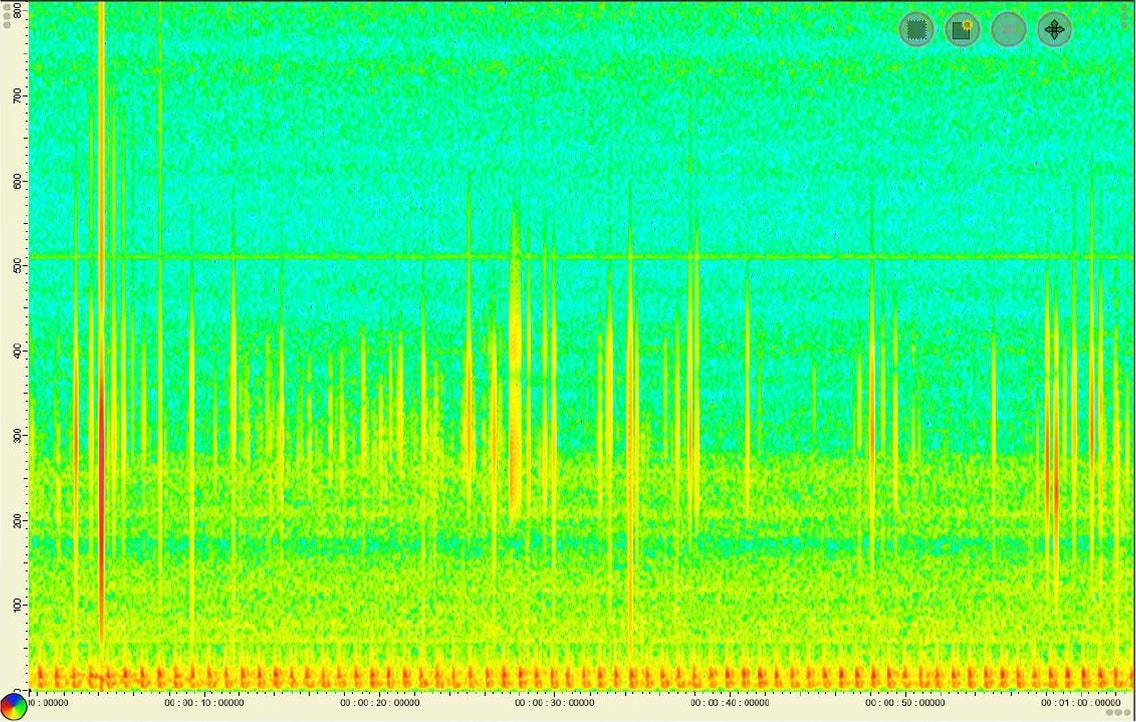
Task: Click the 500 mark on frequency axis
Action: (x=17, y=266)
